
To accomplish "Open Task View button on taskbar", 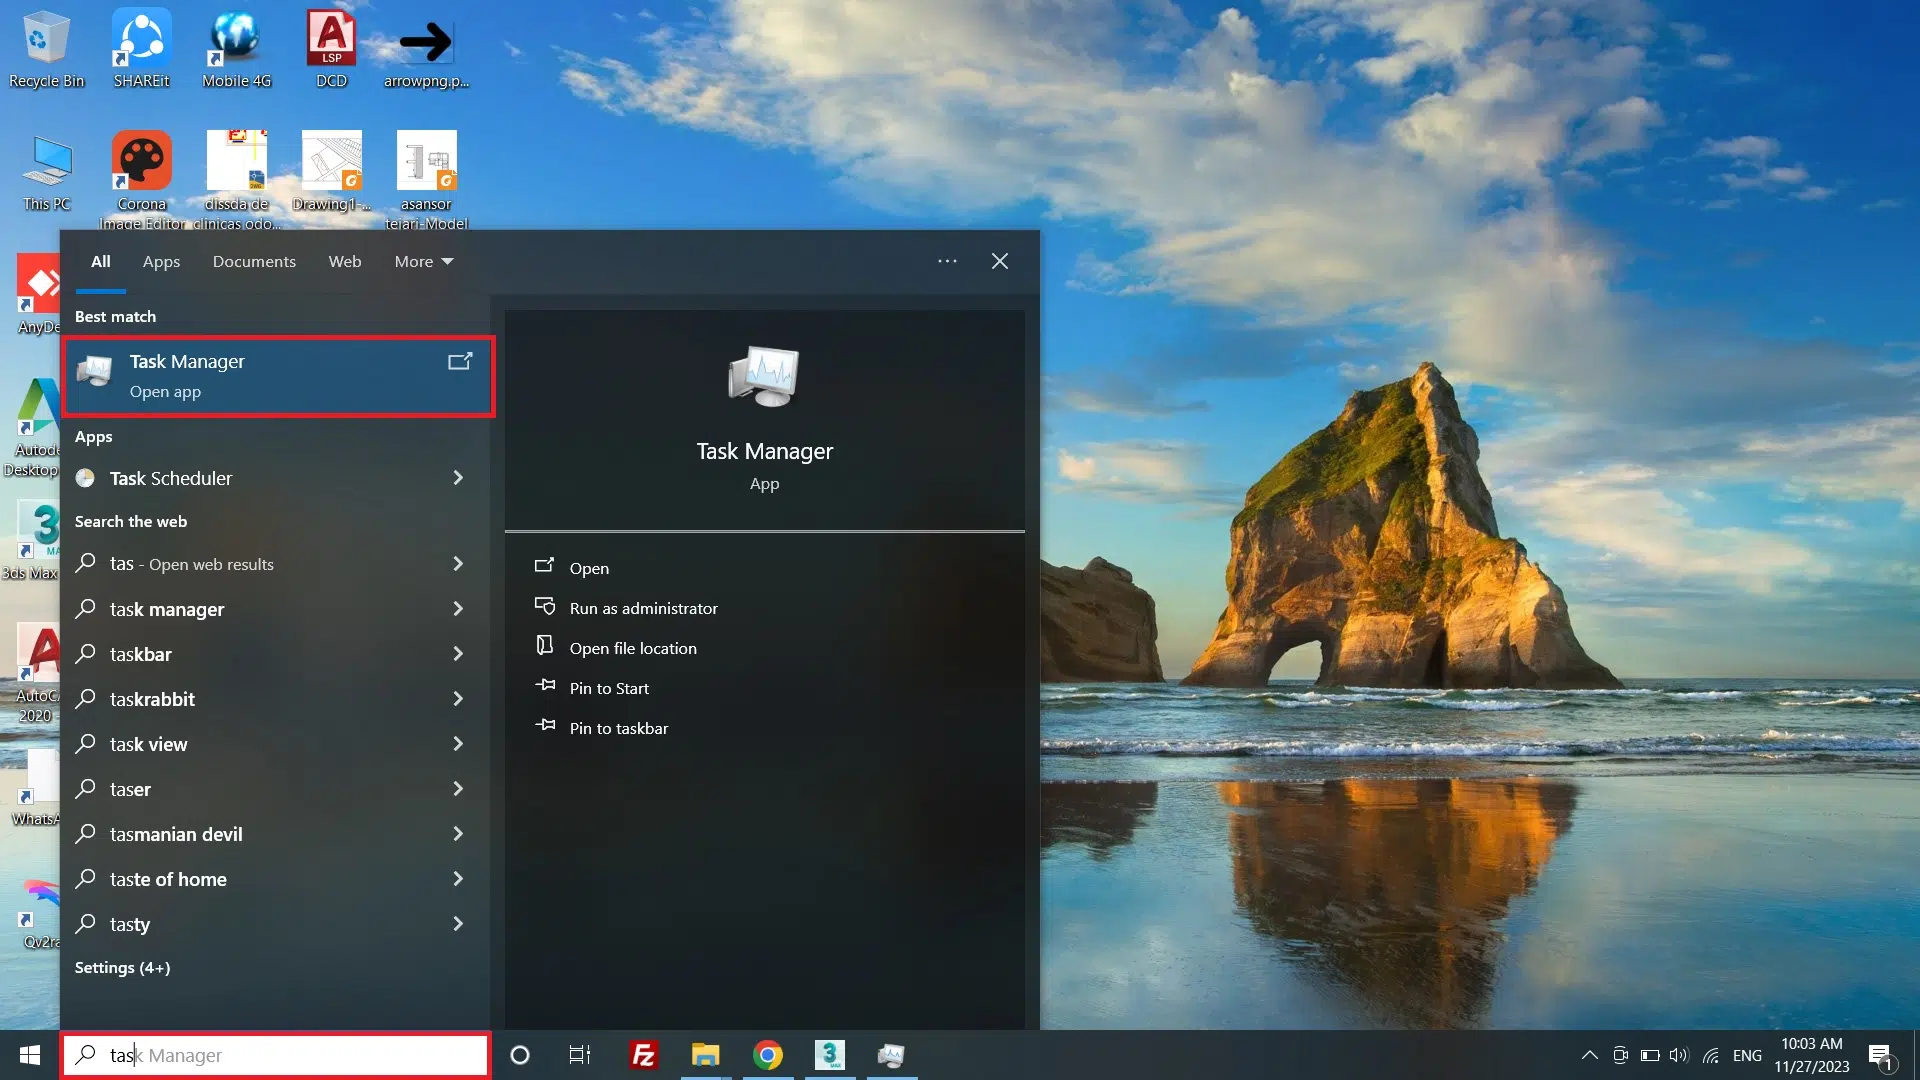I will pyautogui.click(x=580, y=1055).
